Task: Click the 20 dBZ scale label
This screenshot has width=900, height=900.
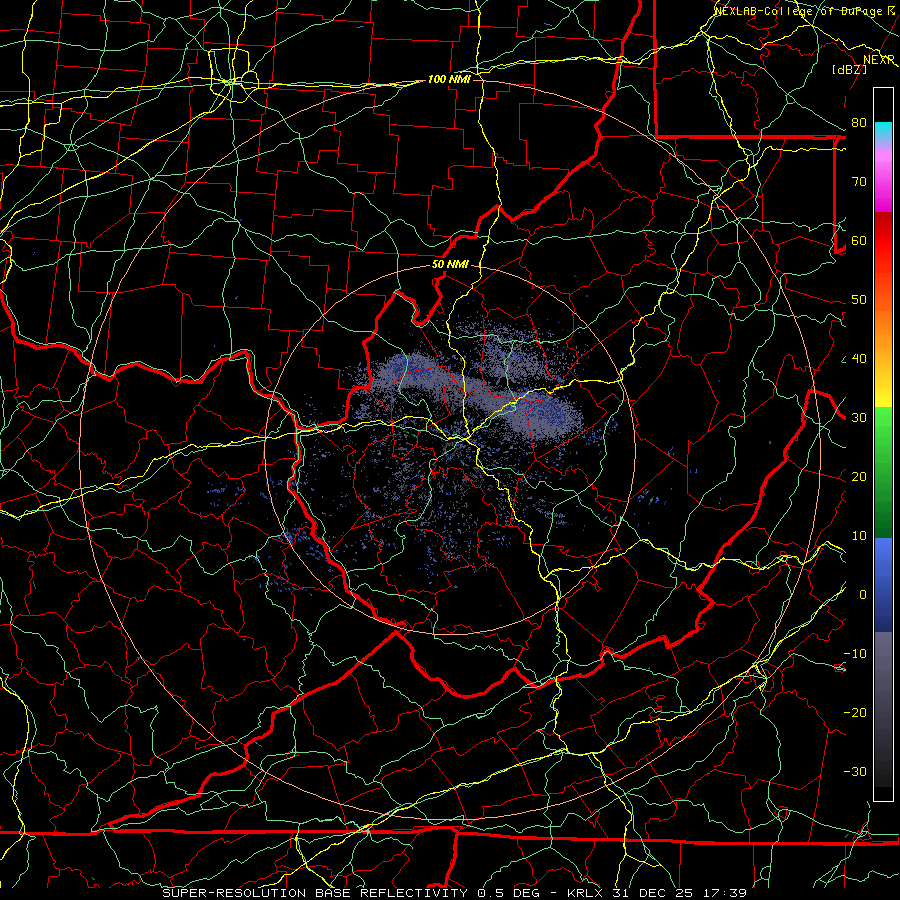Action: click(x=859, y=476)
